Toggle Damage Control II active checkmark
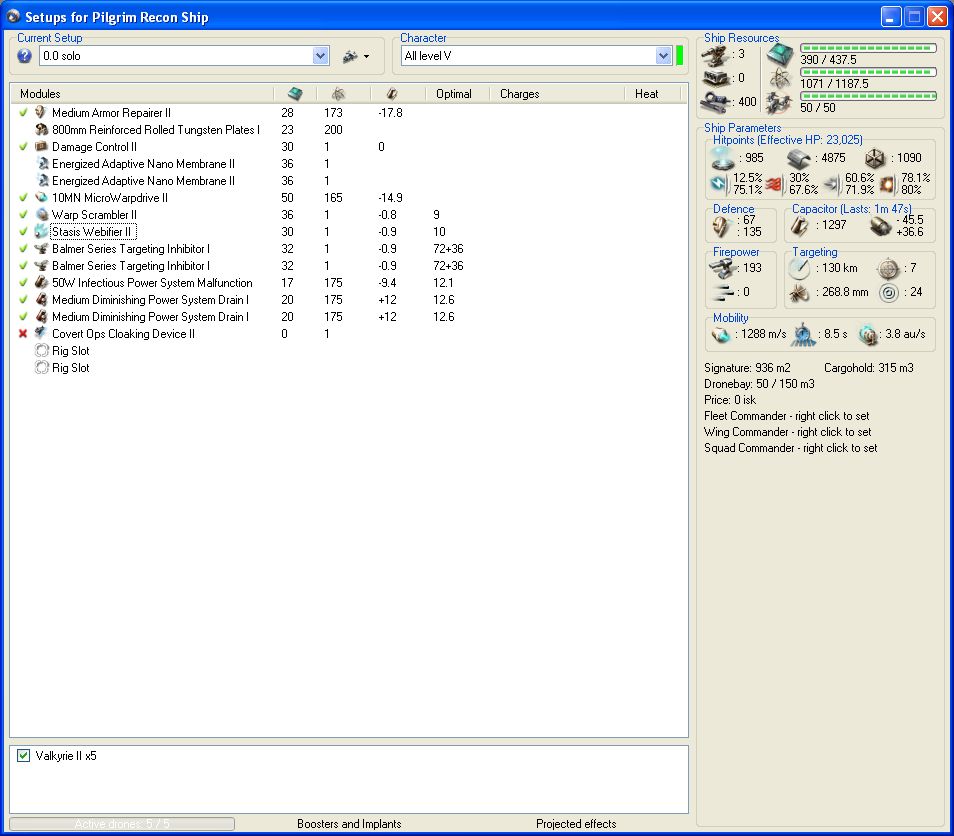Screen dimensions: 954x836 click(23, 147)
